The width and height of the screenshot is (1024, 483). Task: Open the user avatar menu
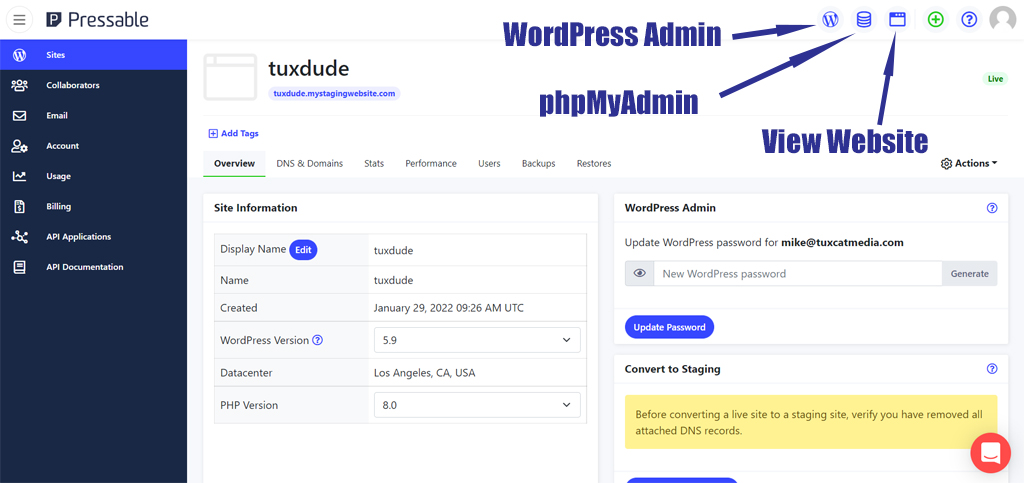pyautogui.click(x=1002, y=20)
